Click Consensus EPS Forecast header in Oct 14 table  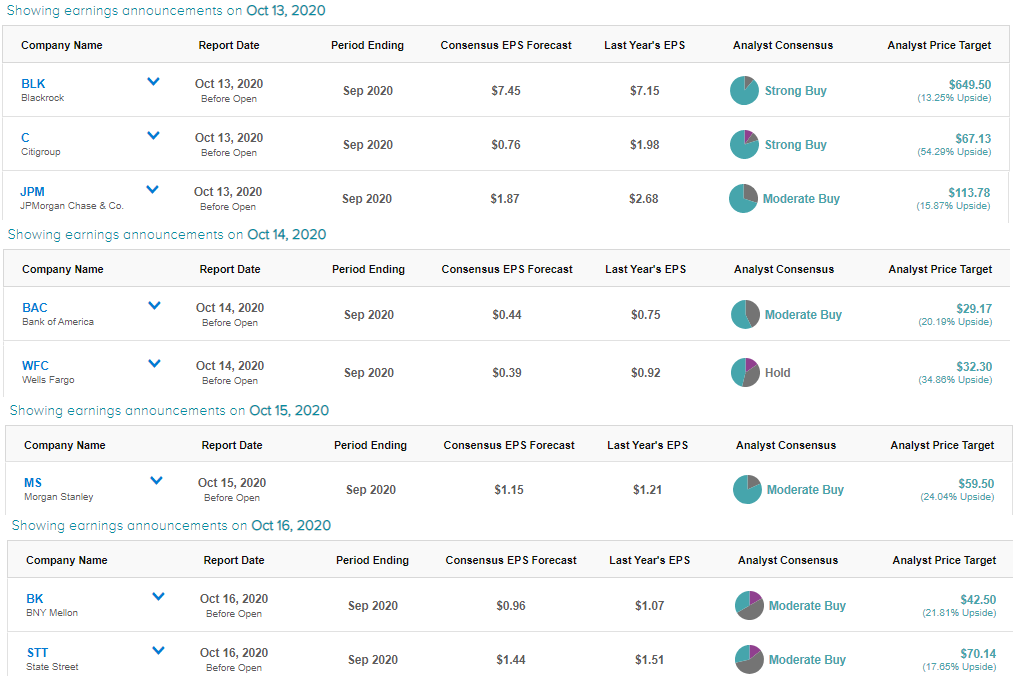click(507, 269)
